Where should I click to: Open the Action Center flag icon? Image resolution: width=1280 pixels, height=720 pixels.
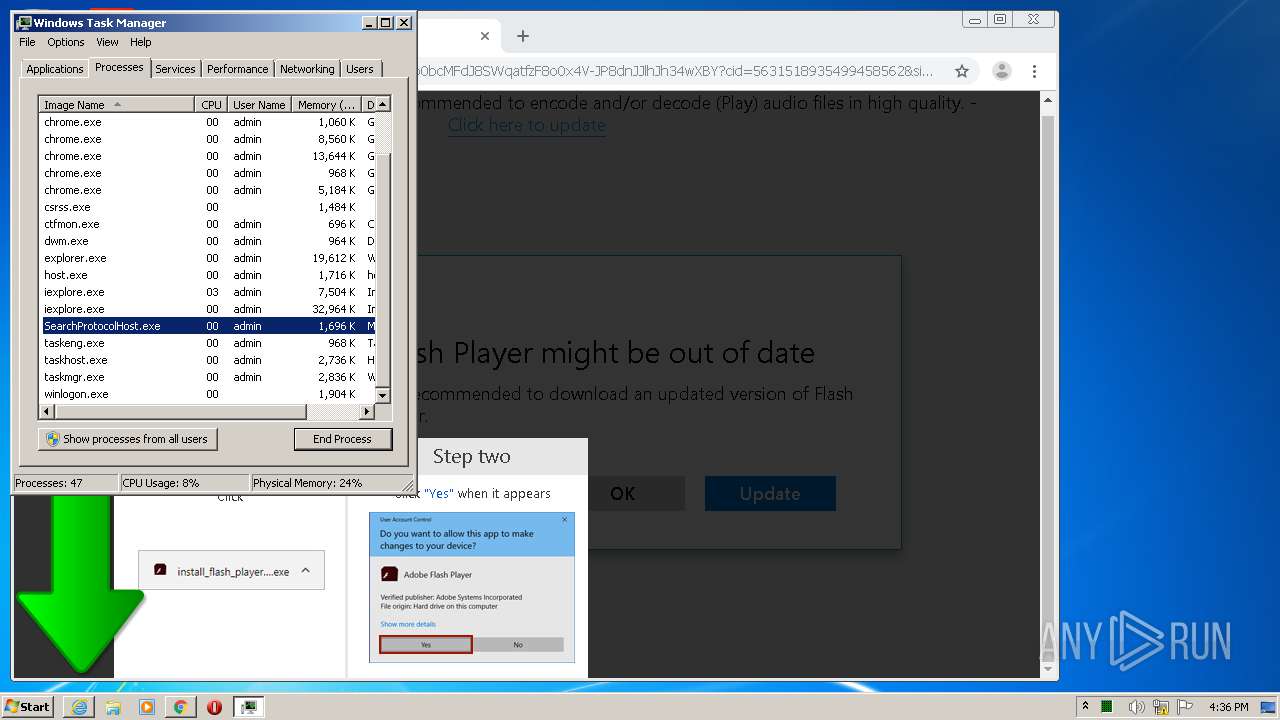(1185, 707)
